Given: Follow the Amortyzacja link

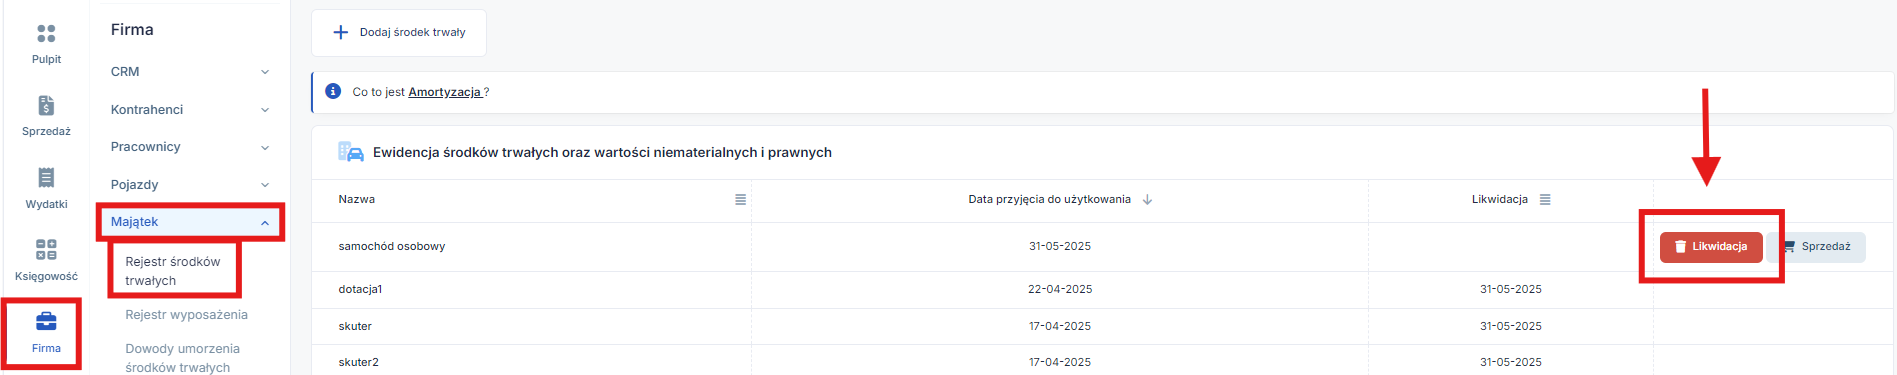Looking at the screenshot, I should (445, 92).
